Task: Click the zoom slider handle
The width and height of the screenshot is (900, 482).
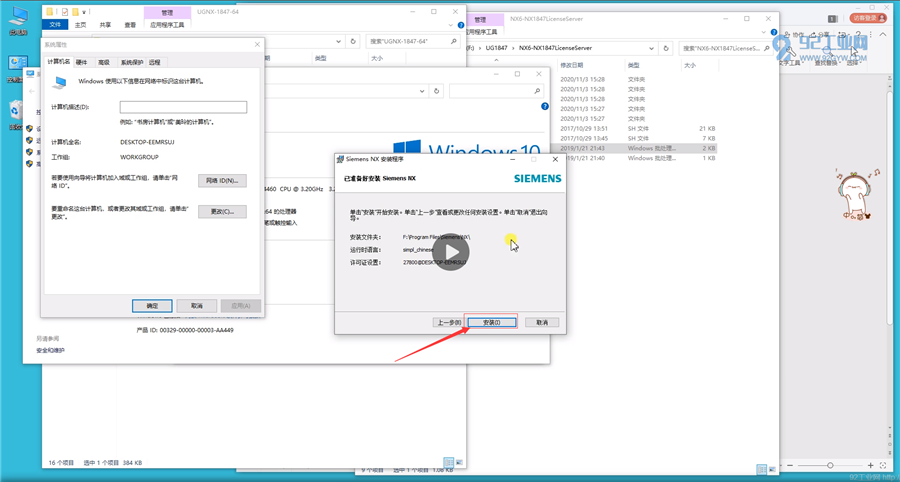Action: [830, 465]
